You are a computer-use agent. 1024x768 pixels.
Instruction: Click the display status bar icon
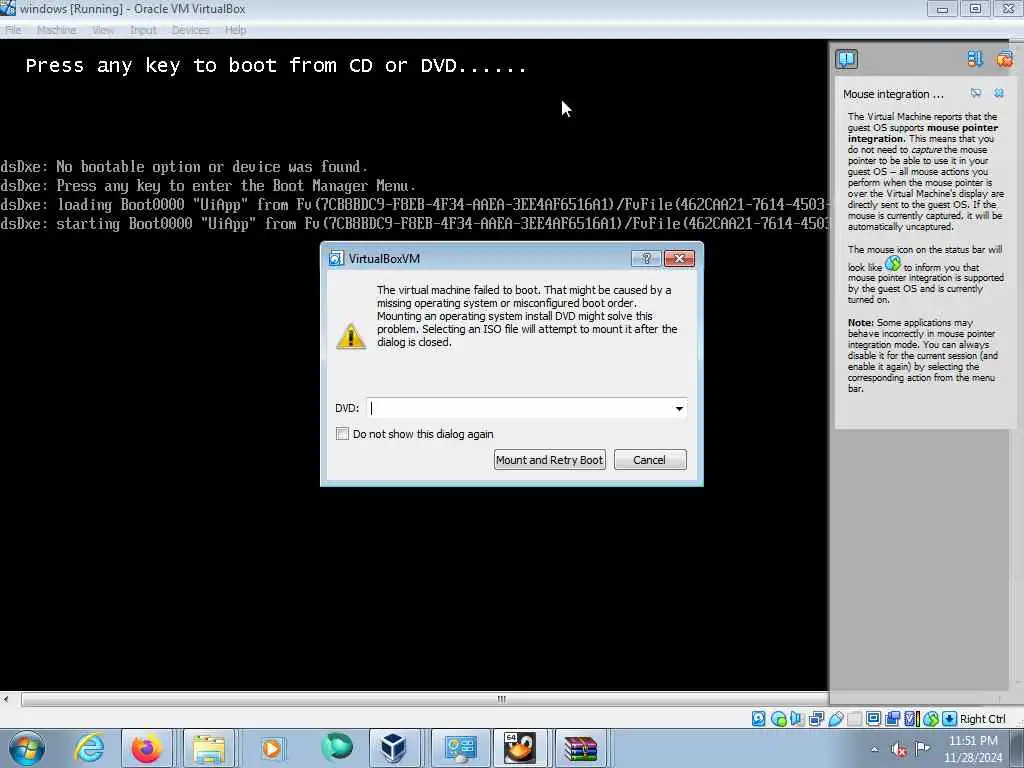pos(873,719)
